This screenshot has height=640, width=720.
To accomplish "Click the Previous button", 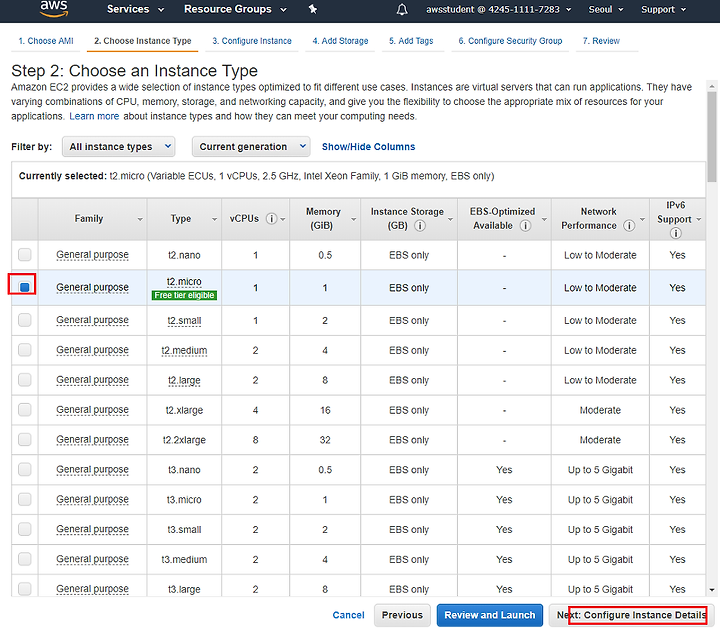I will (x=402, y=615).
